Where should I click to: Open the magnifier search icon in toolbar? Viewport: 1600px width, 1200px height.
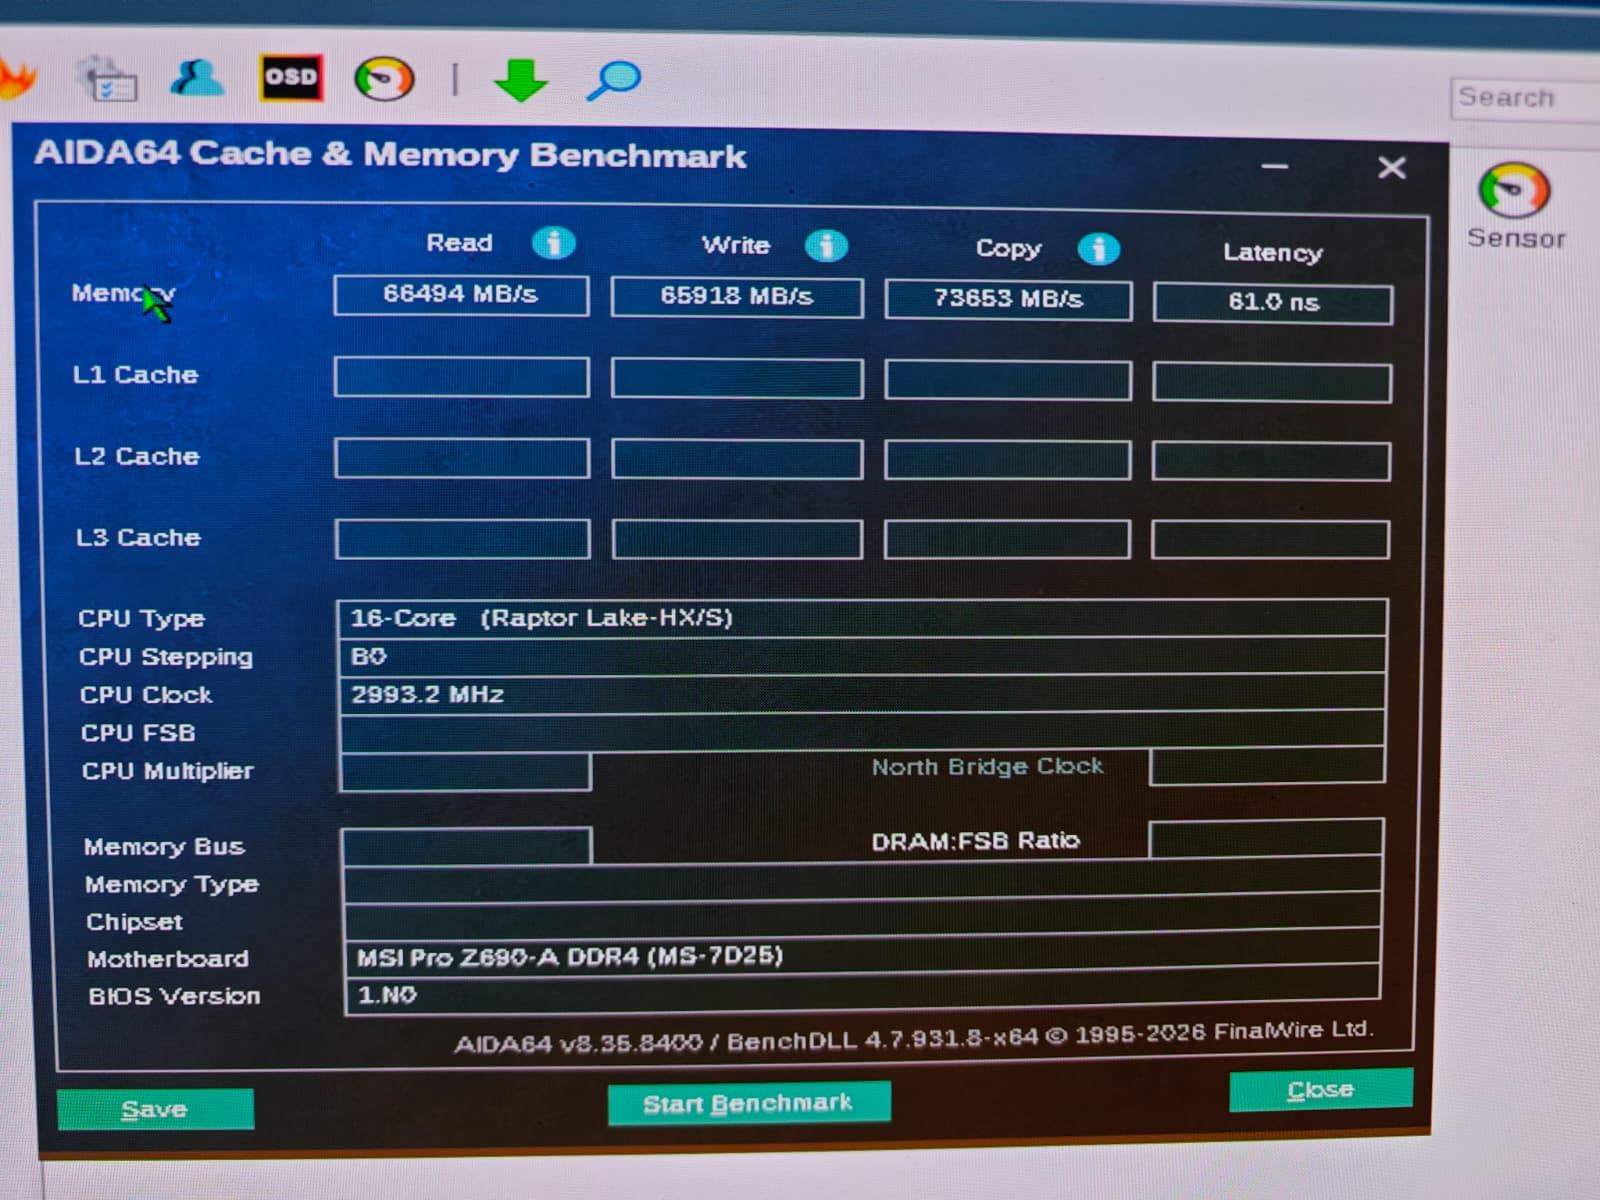coord(613,80)
